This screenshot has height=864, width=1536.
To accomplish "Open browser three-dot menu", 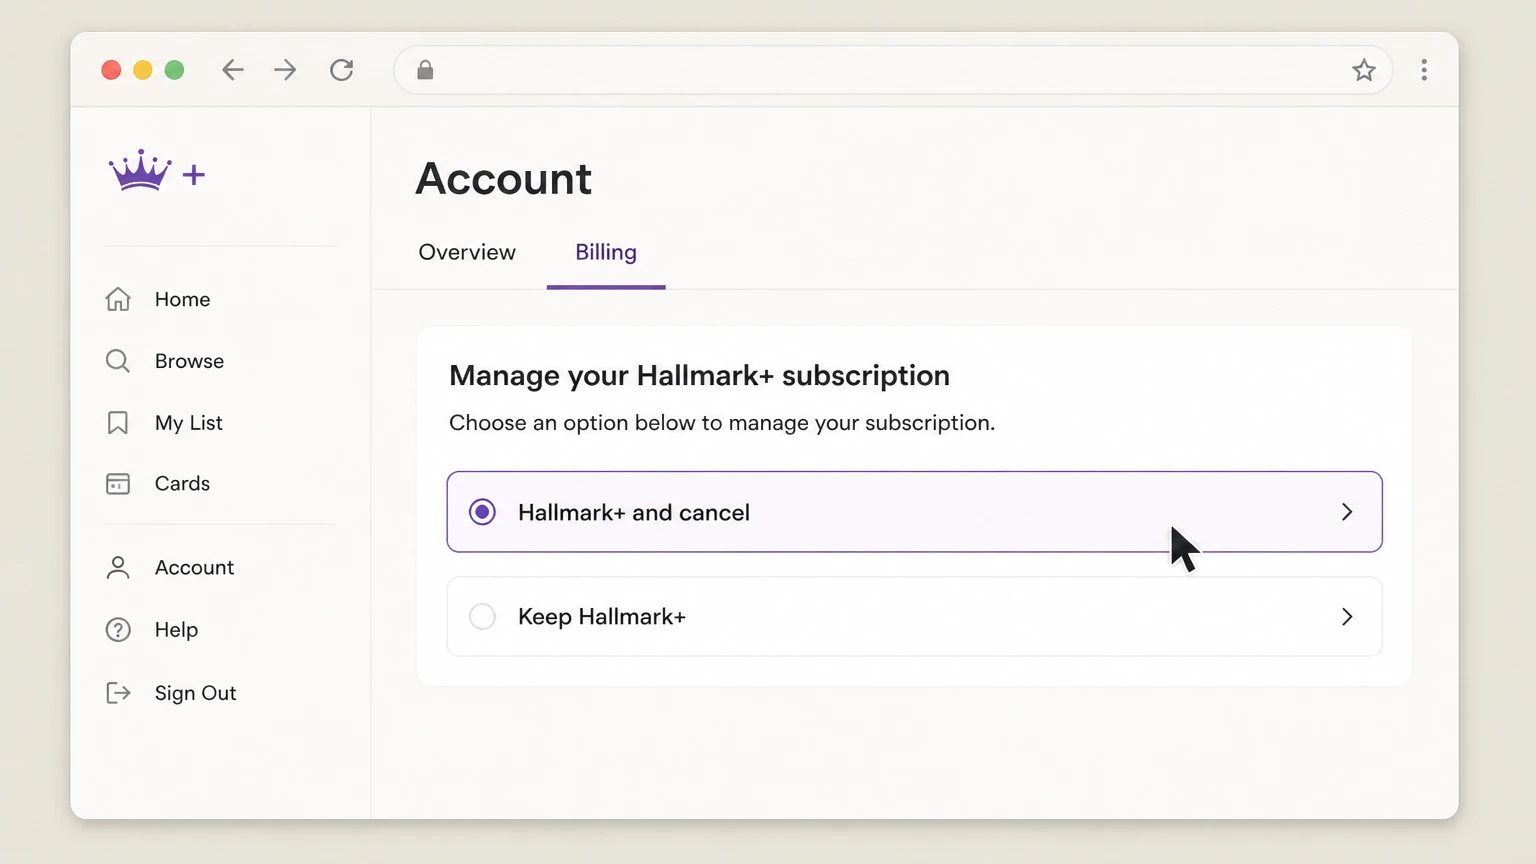I will pyautogui.click(x=1424, y=70).
